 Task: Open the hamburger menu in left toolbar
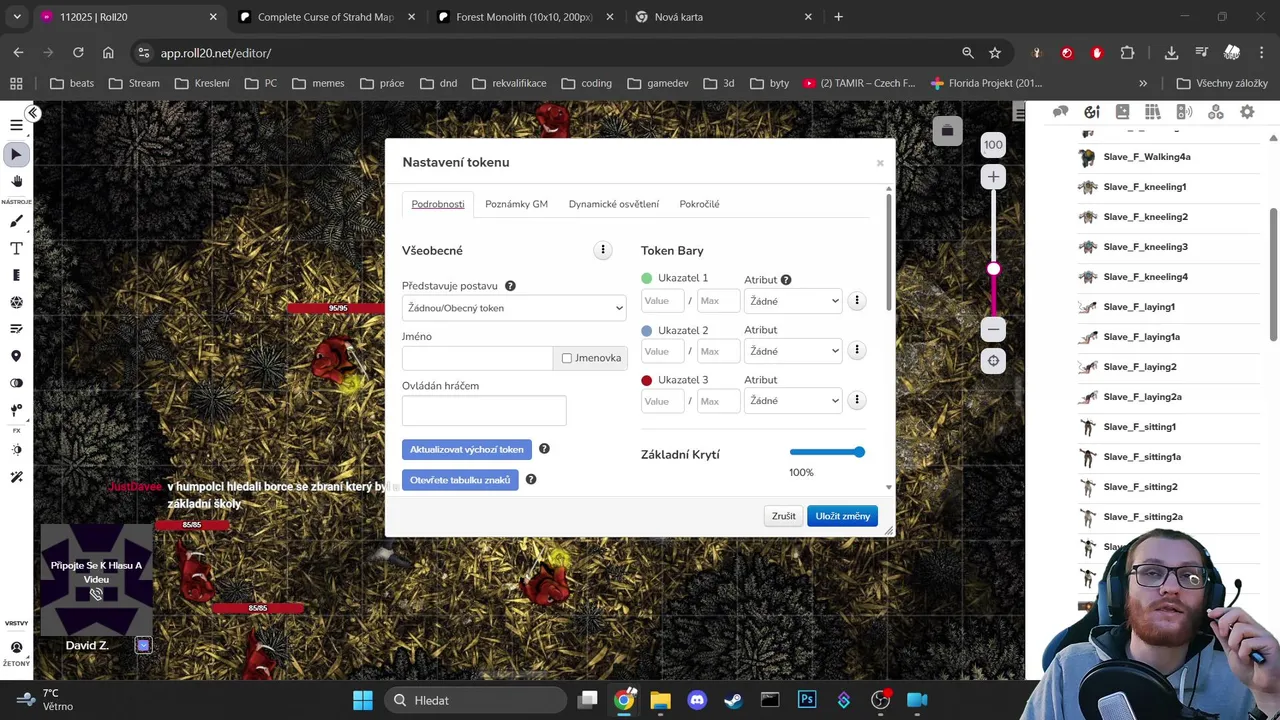[x=16, y=125]
